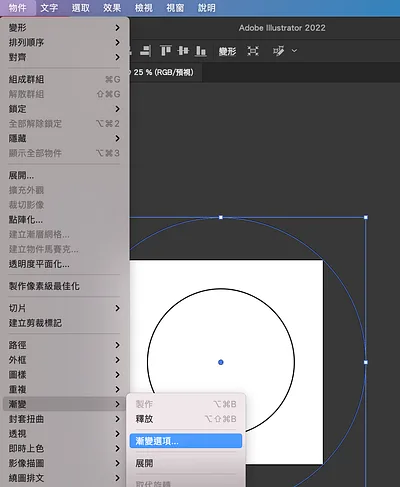Click the horizontal align right icon
Image resolution: width=400 pixels, height=487 pixels.
[146, 51]
